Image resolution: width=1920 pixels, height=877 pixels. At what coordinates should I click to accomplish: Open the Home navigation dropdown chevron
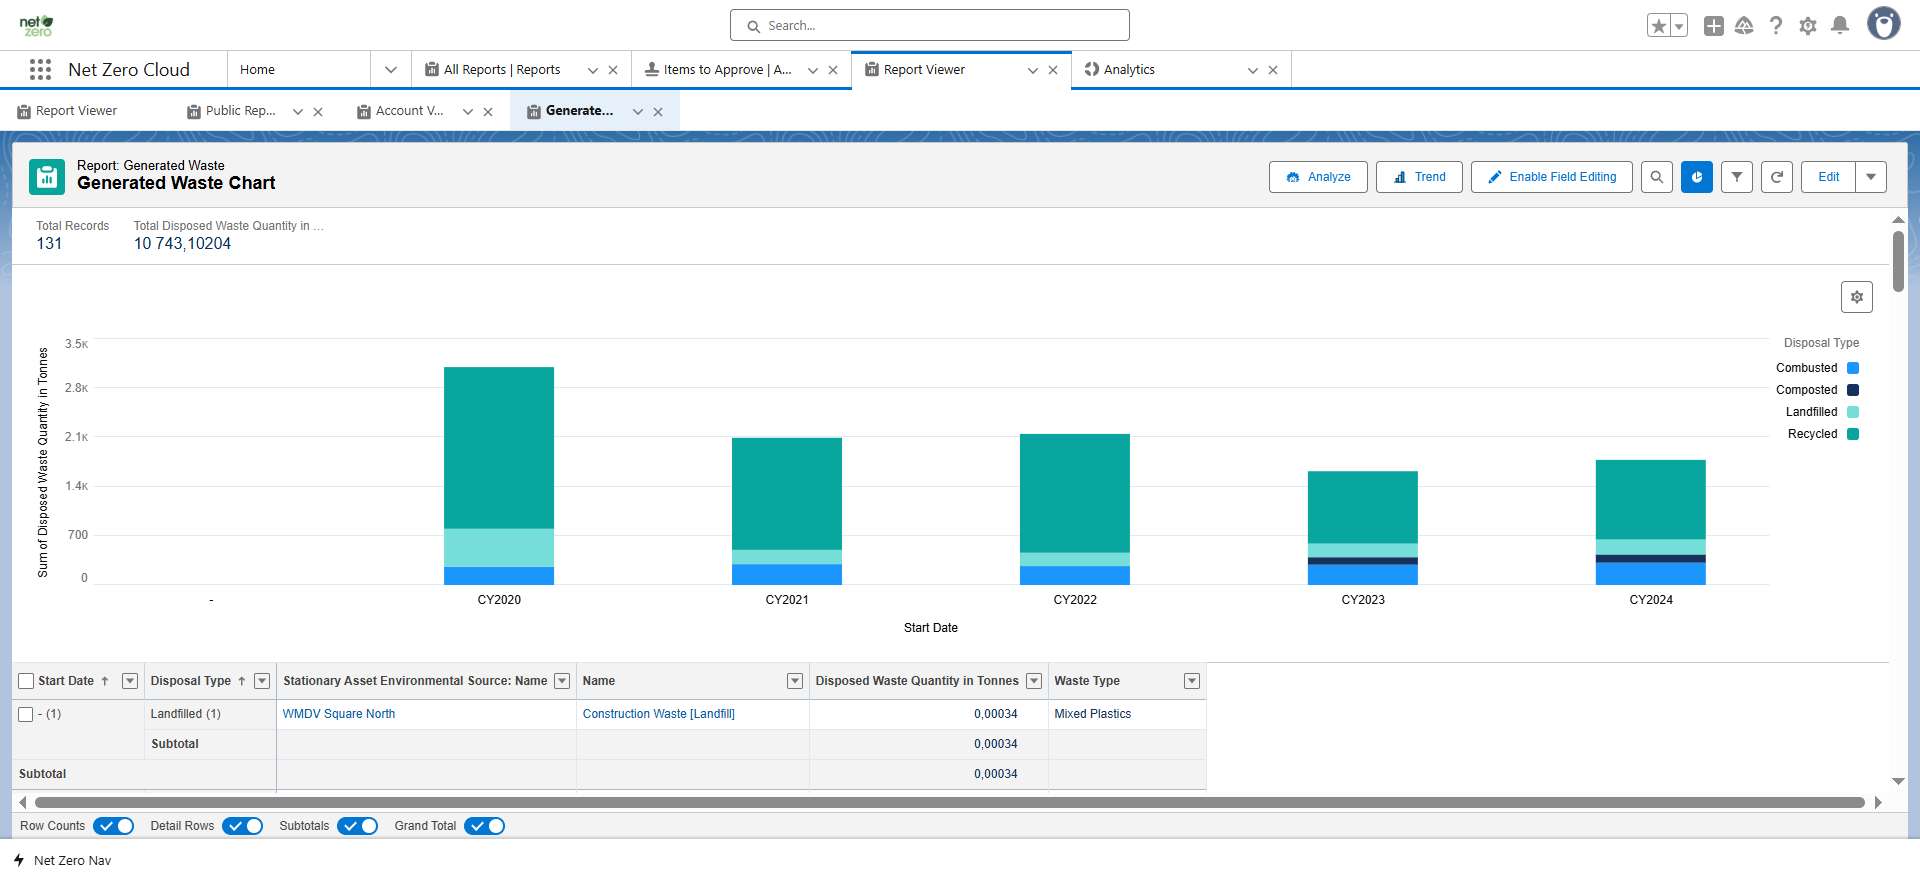pyautogui.click(x=391, y=70)
